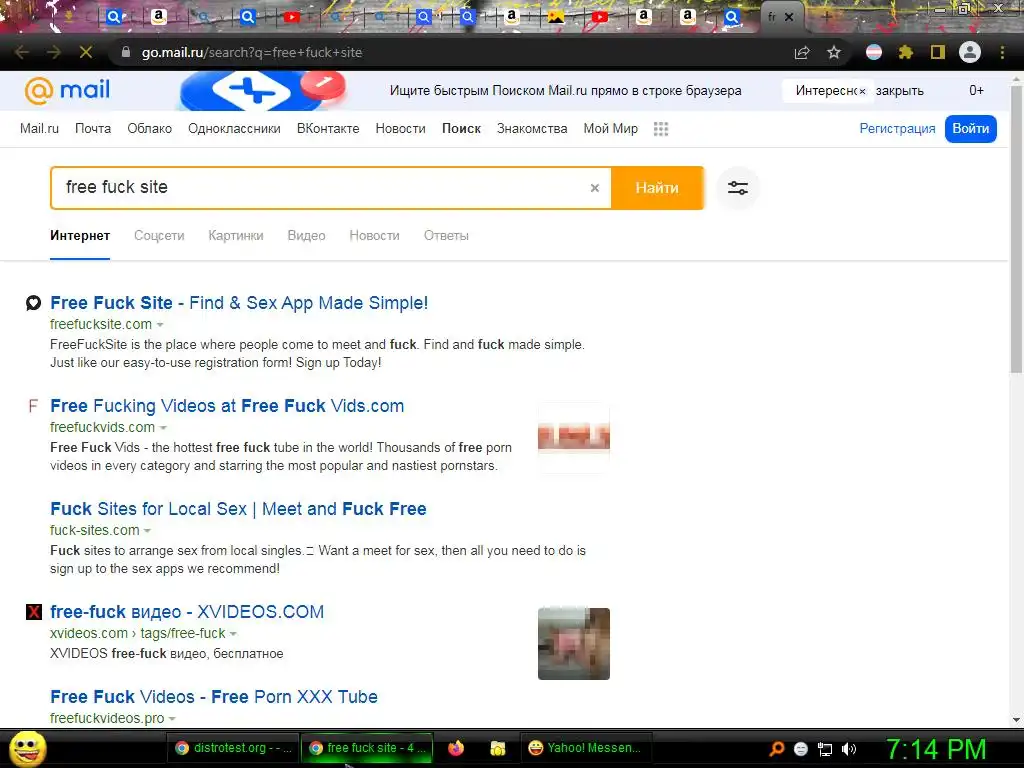
Task: Click the @mail logo
Action: pos(67,90)
